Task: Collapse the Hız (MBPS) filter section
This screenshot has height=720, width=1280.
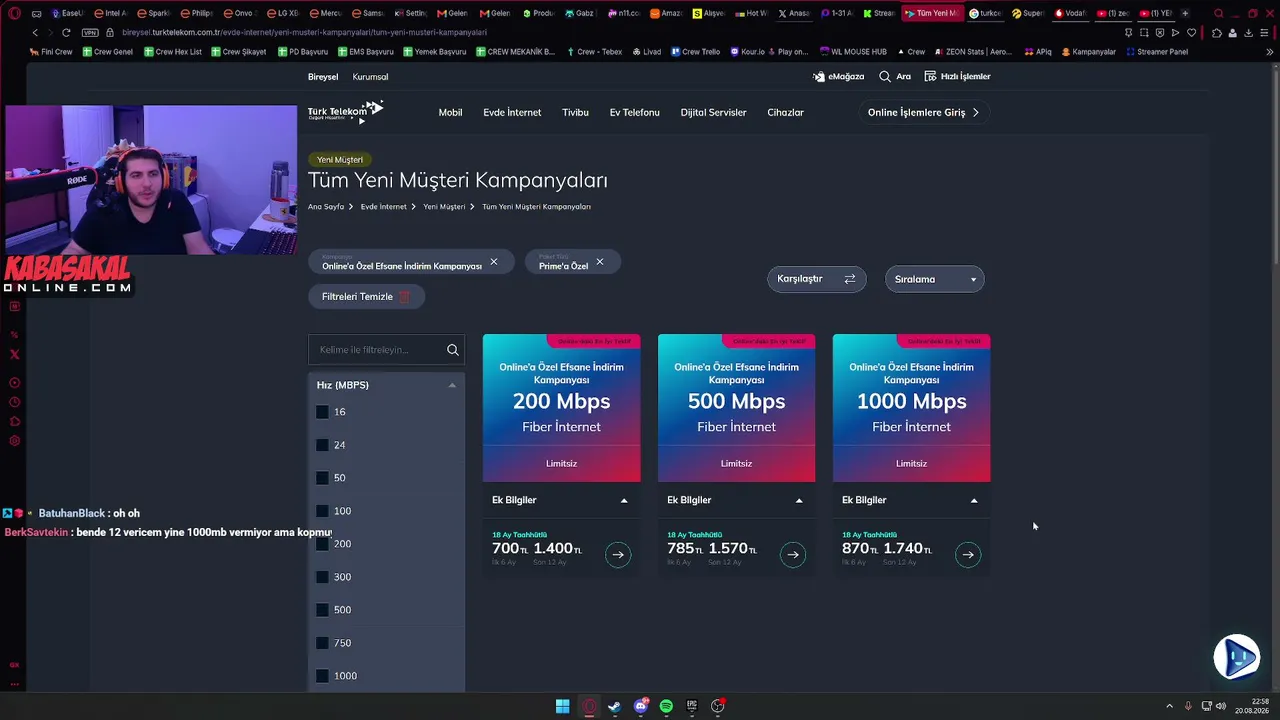Action: click(452, 385)
